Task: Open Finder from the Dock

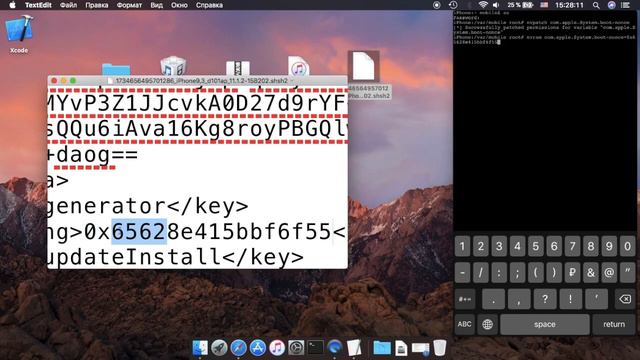Action: pyautogui.click(x=200, y=348)
